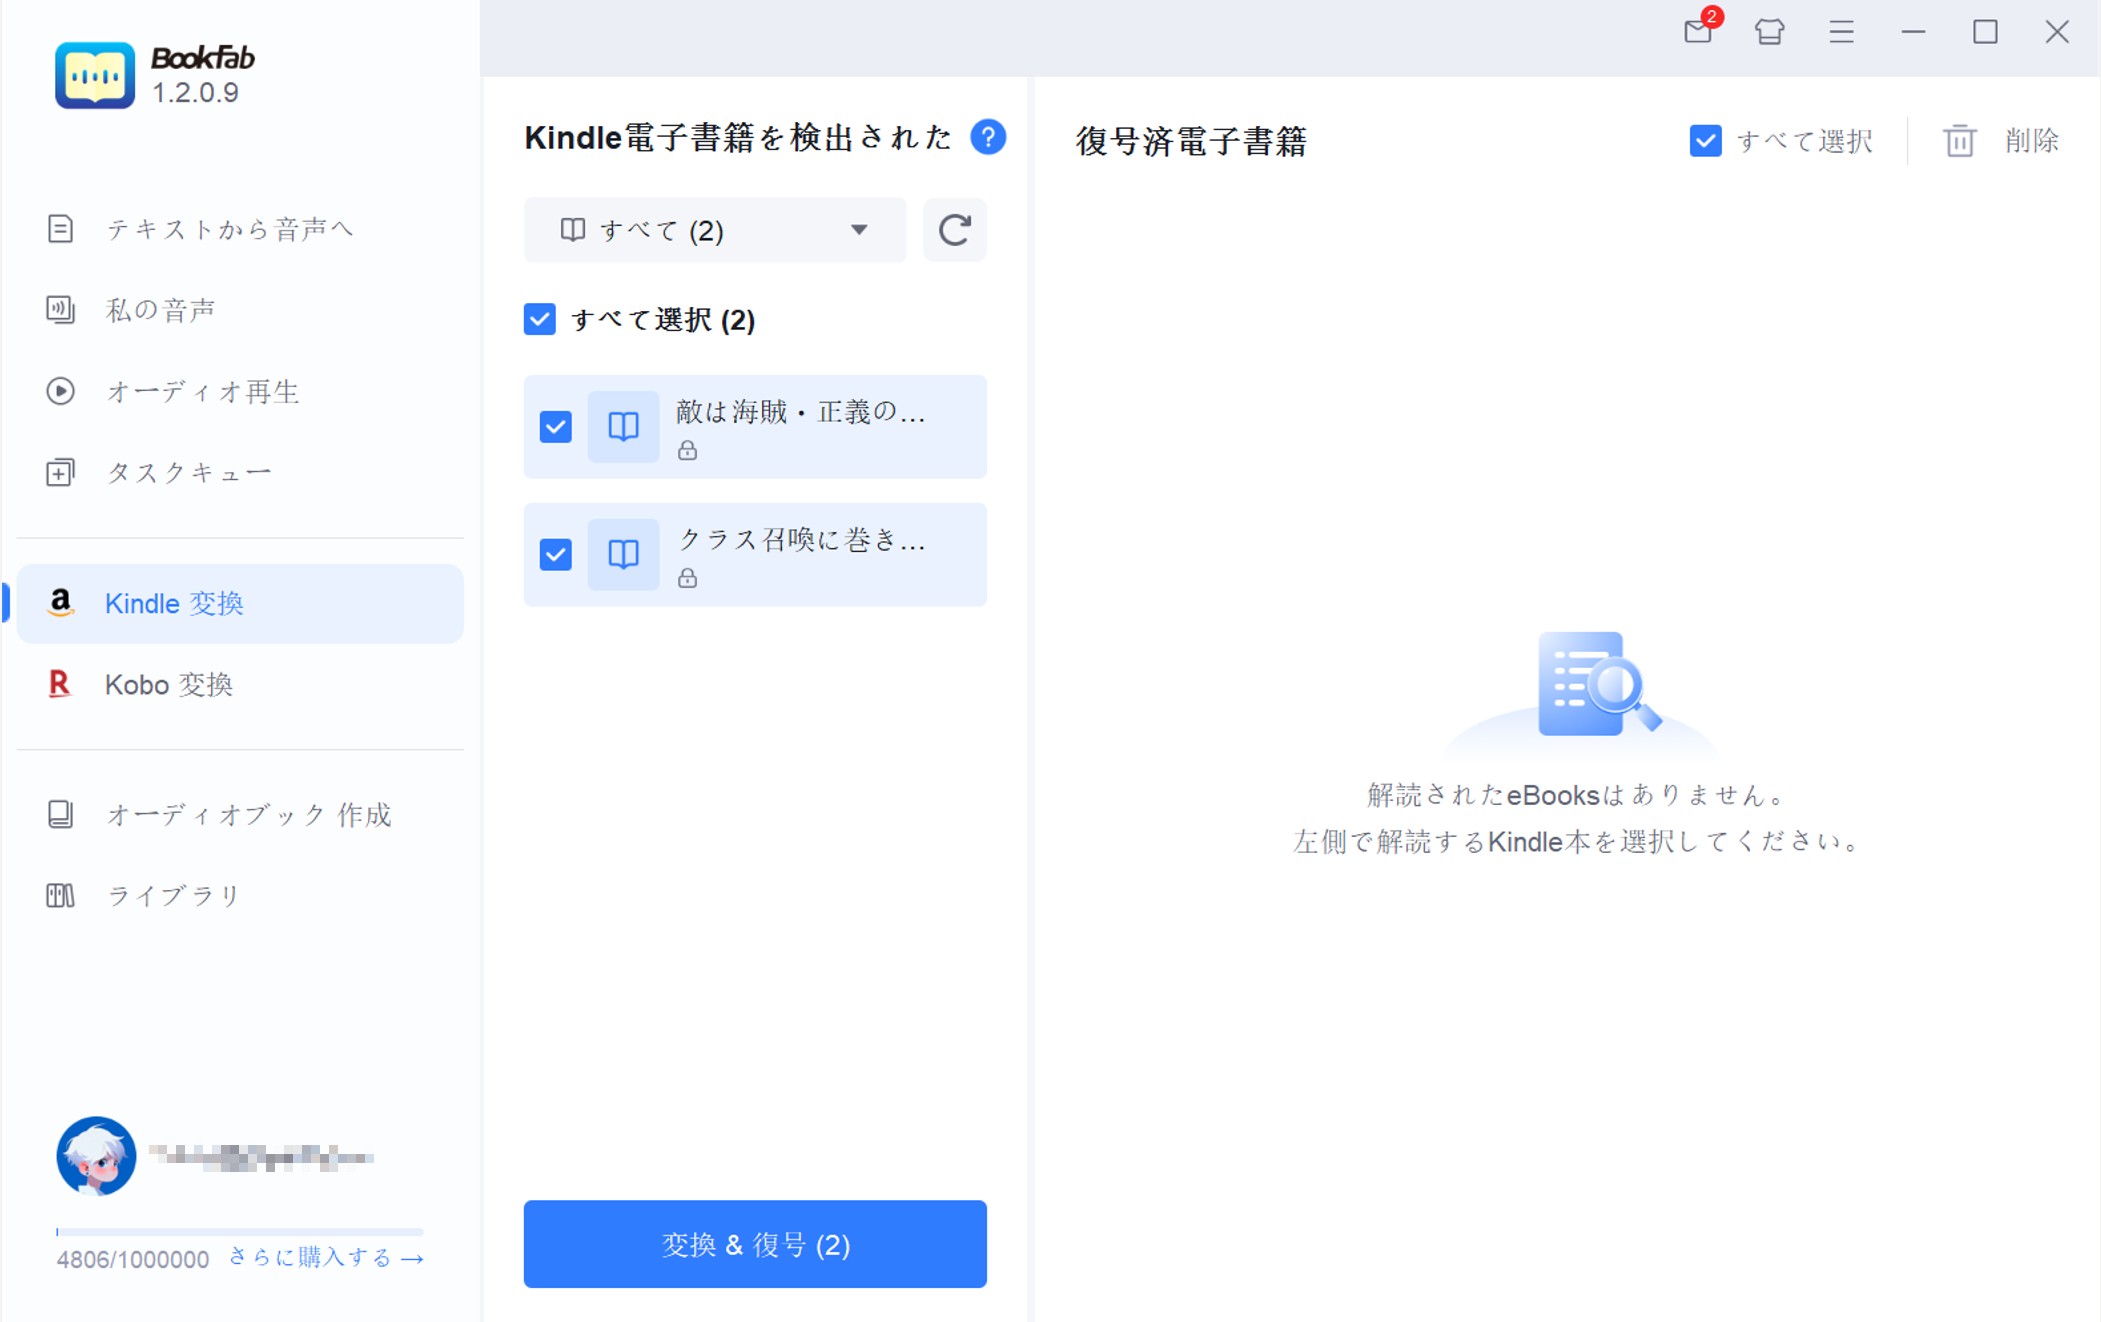The width and height of the screenshot is (2101, 1322).
Task: Click the trash delete icon
Action: pyautogui.click(x=1959, y=141)
